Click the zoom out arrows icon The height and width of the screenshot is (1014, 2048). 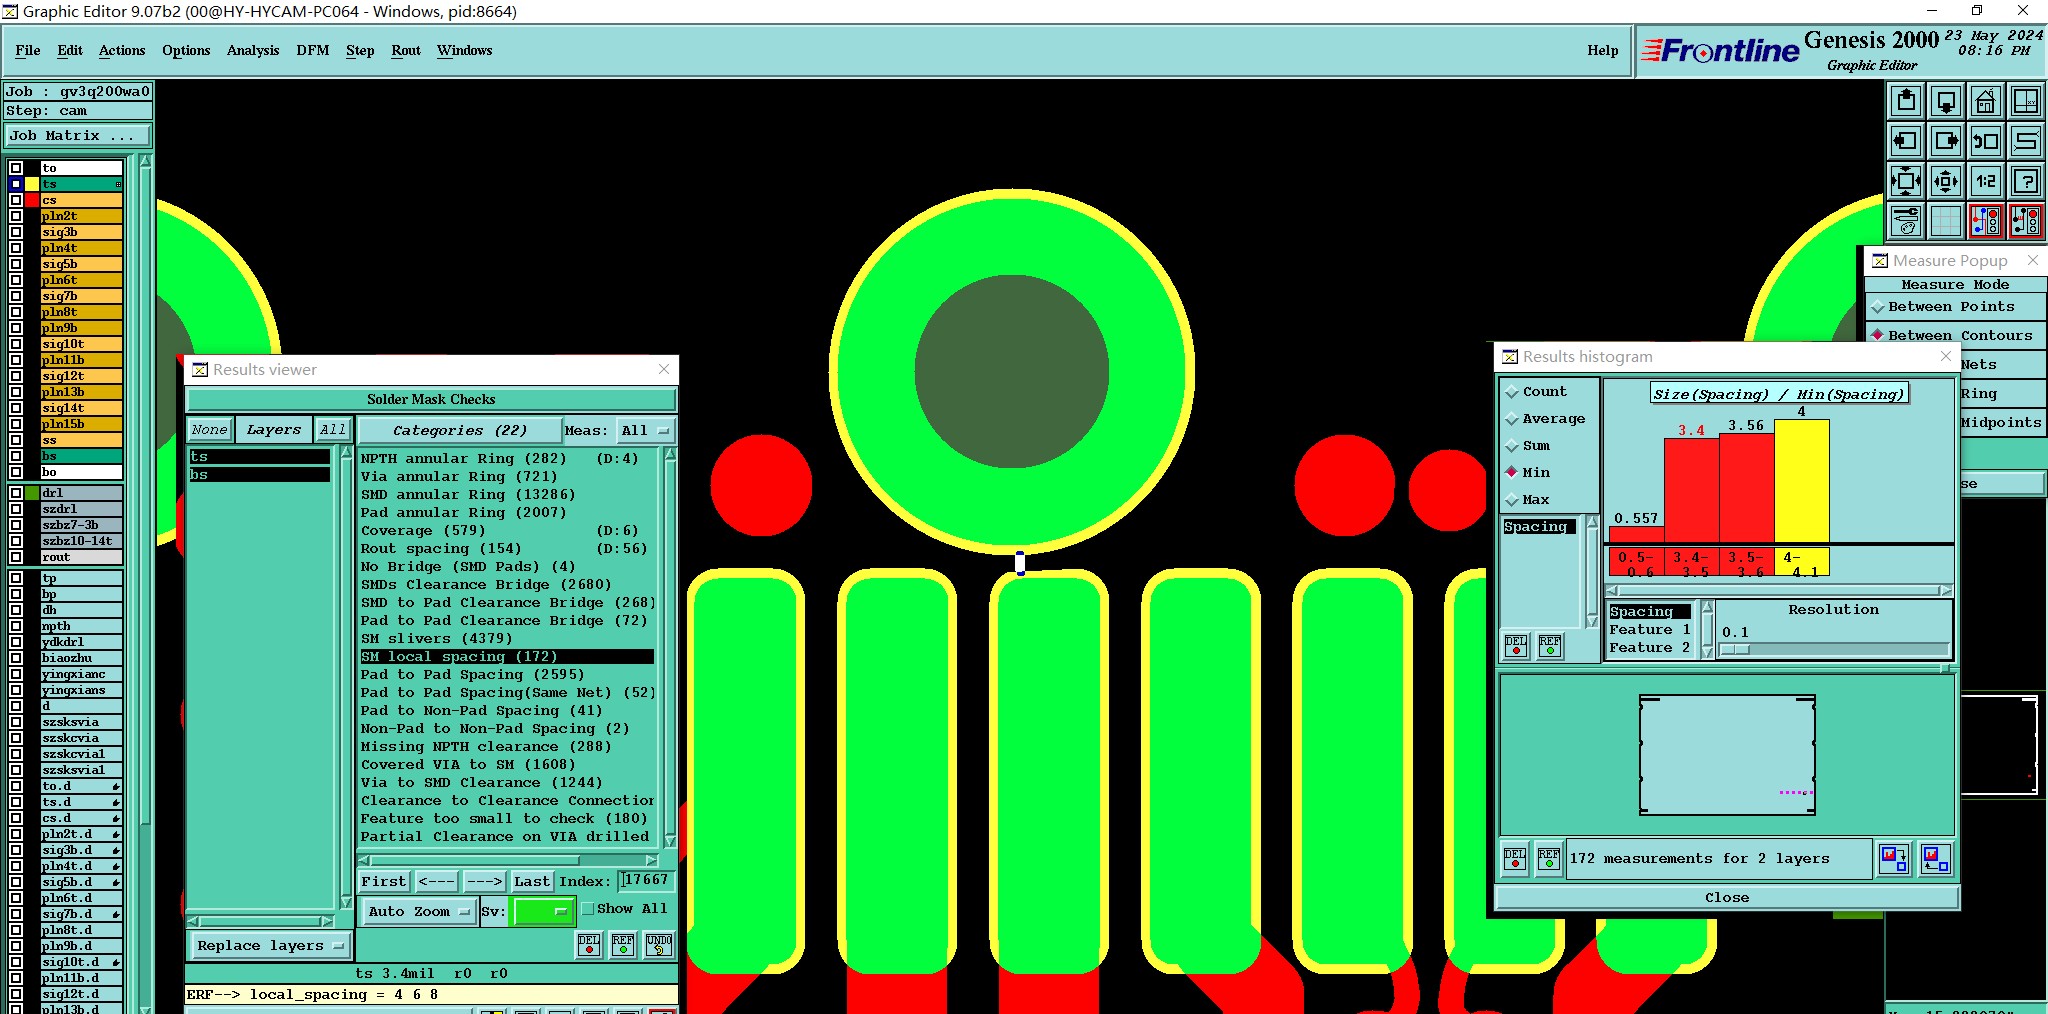coord(1946,181)
